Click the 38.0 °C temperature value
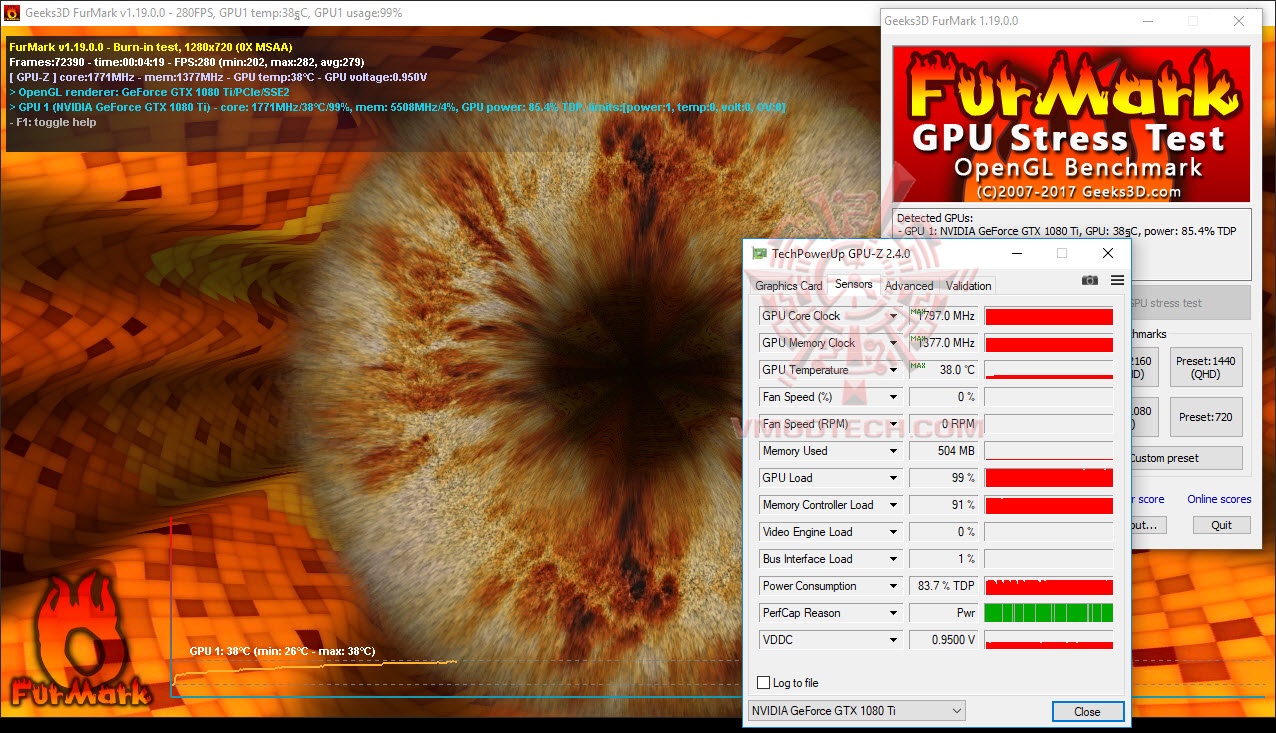 click(x=943, y=370)
